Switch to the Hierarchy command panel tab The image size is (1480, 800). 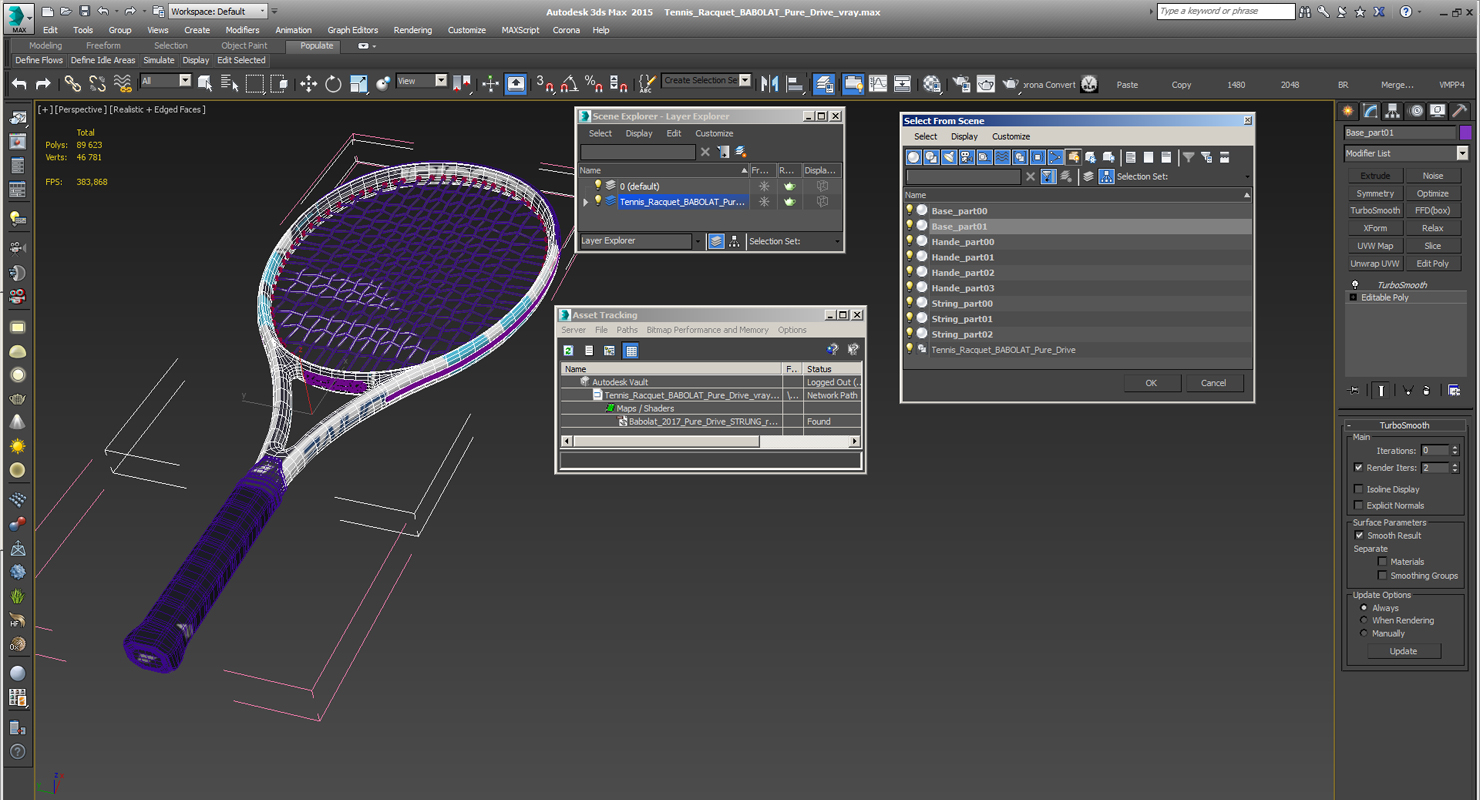(x=1393, y=111)
